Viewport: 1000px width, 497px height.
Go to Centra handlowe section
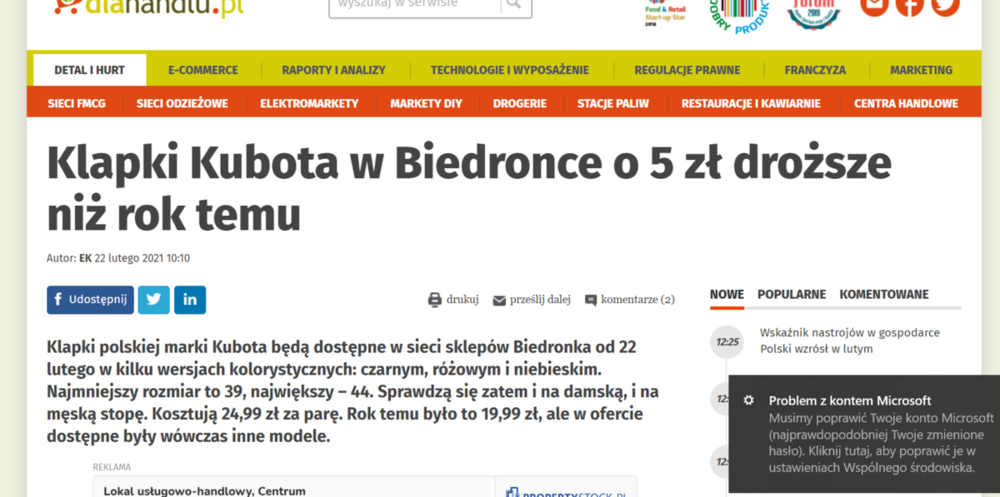(x=906, y=103)
